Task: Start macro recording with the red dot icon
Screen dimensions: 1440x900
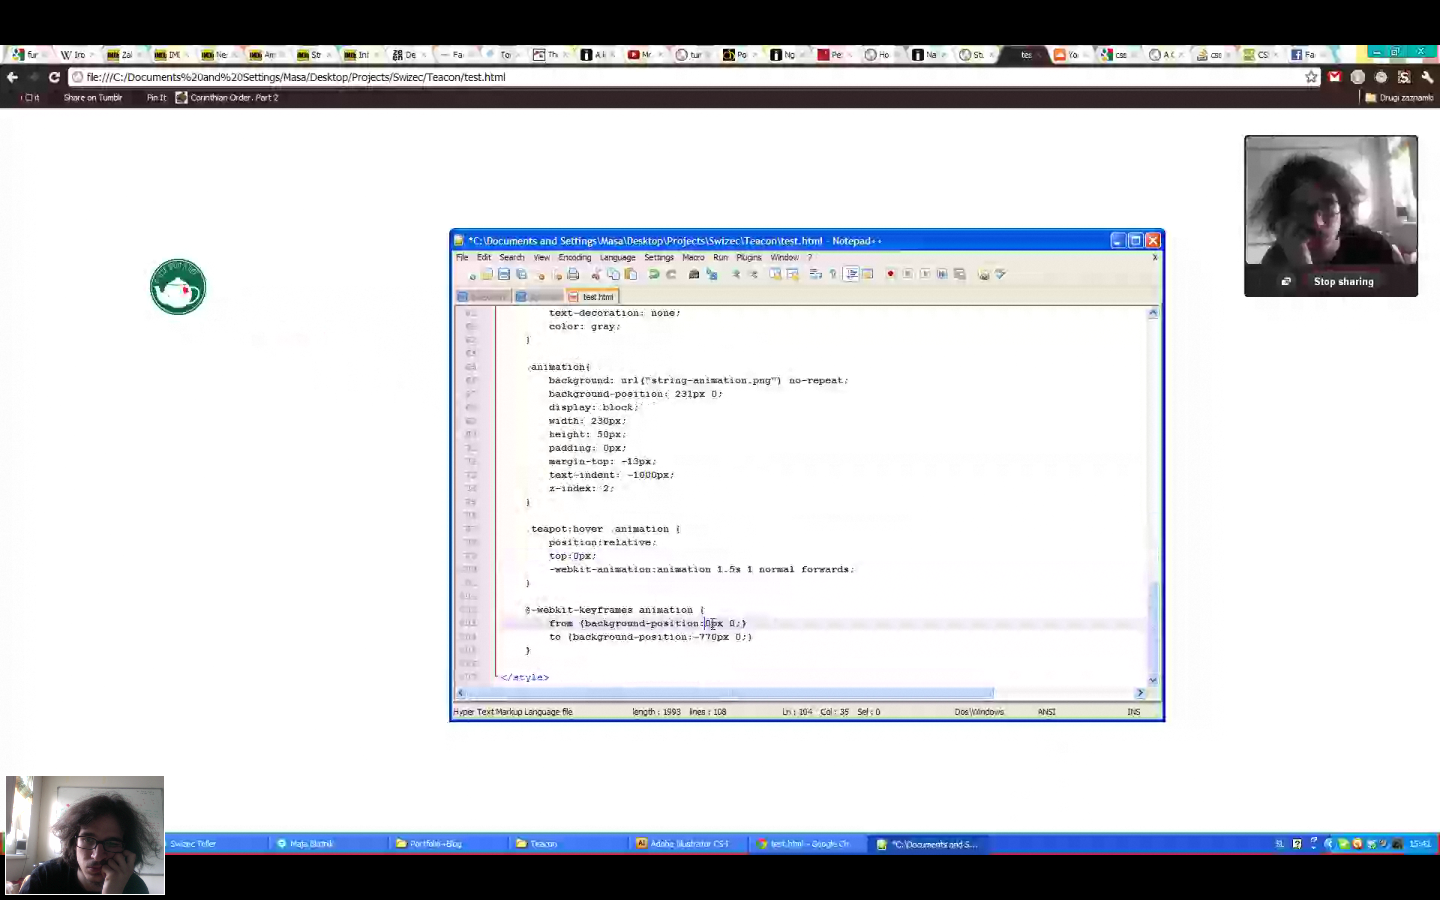Action: pos(890,274)
